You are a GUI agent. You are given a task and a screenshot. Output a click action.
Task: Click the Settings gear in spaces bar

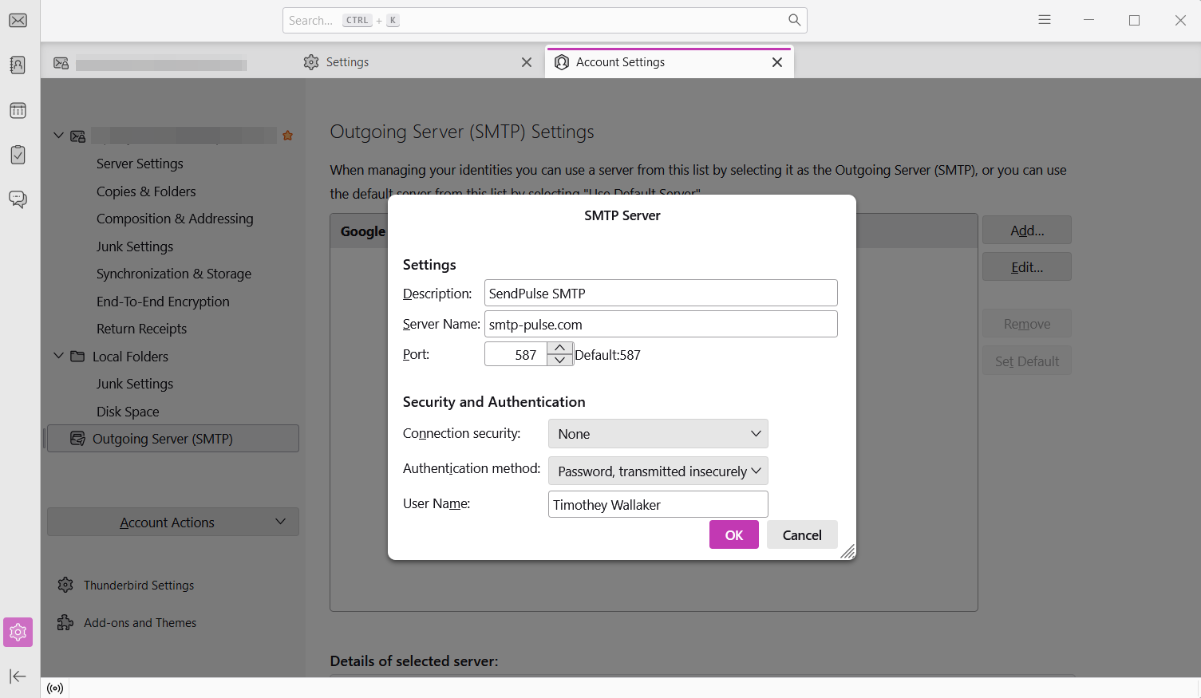[x=18, y=632]
